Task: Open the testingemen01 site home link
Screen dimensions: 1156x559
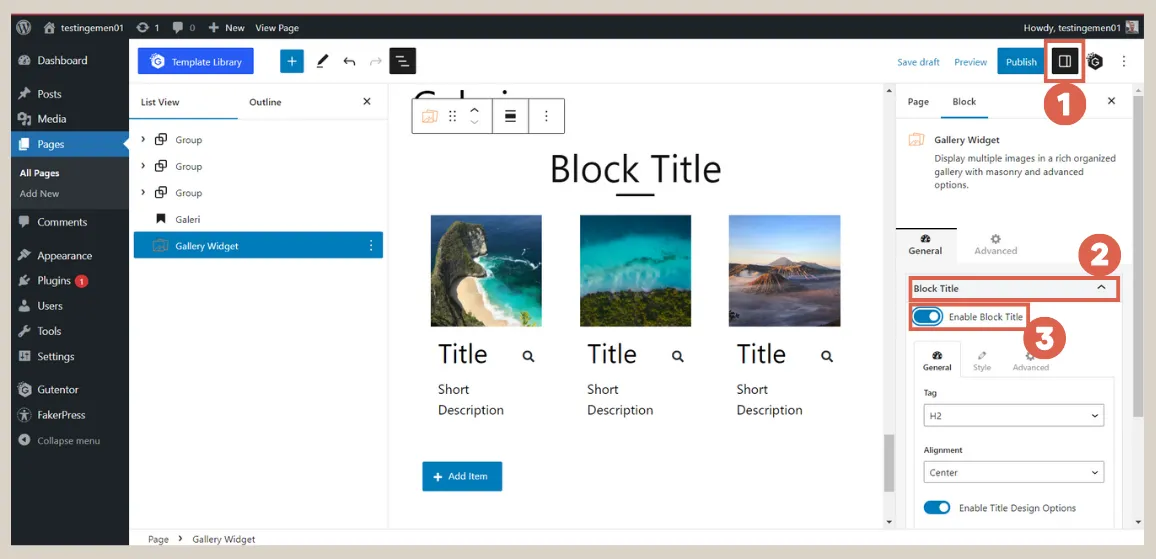Action: point(84,27)
